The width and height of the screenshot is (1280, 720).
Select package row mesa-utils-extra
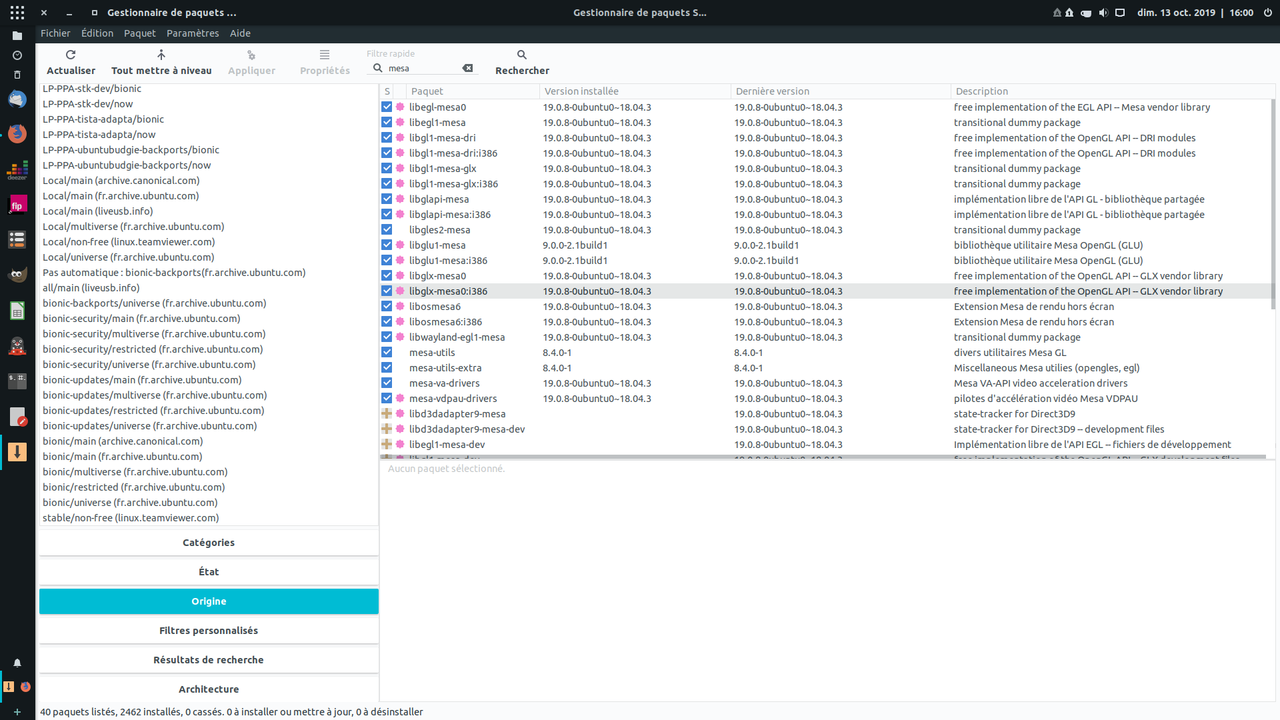tap(828, 368)
